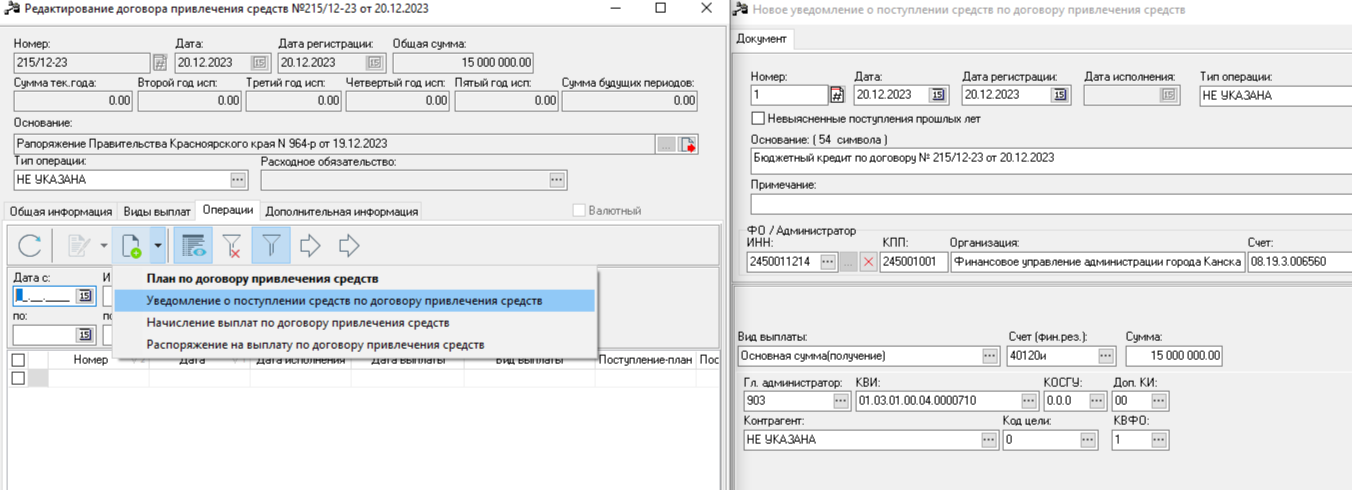Tick the select-all checkbox in table header
The width and height of the screenshot is (1352, 490).
[17, 359]
